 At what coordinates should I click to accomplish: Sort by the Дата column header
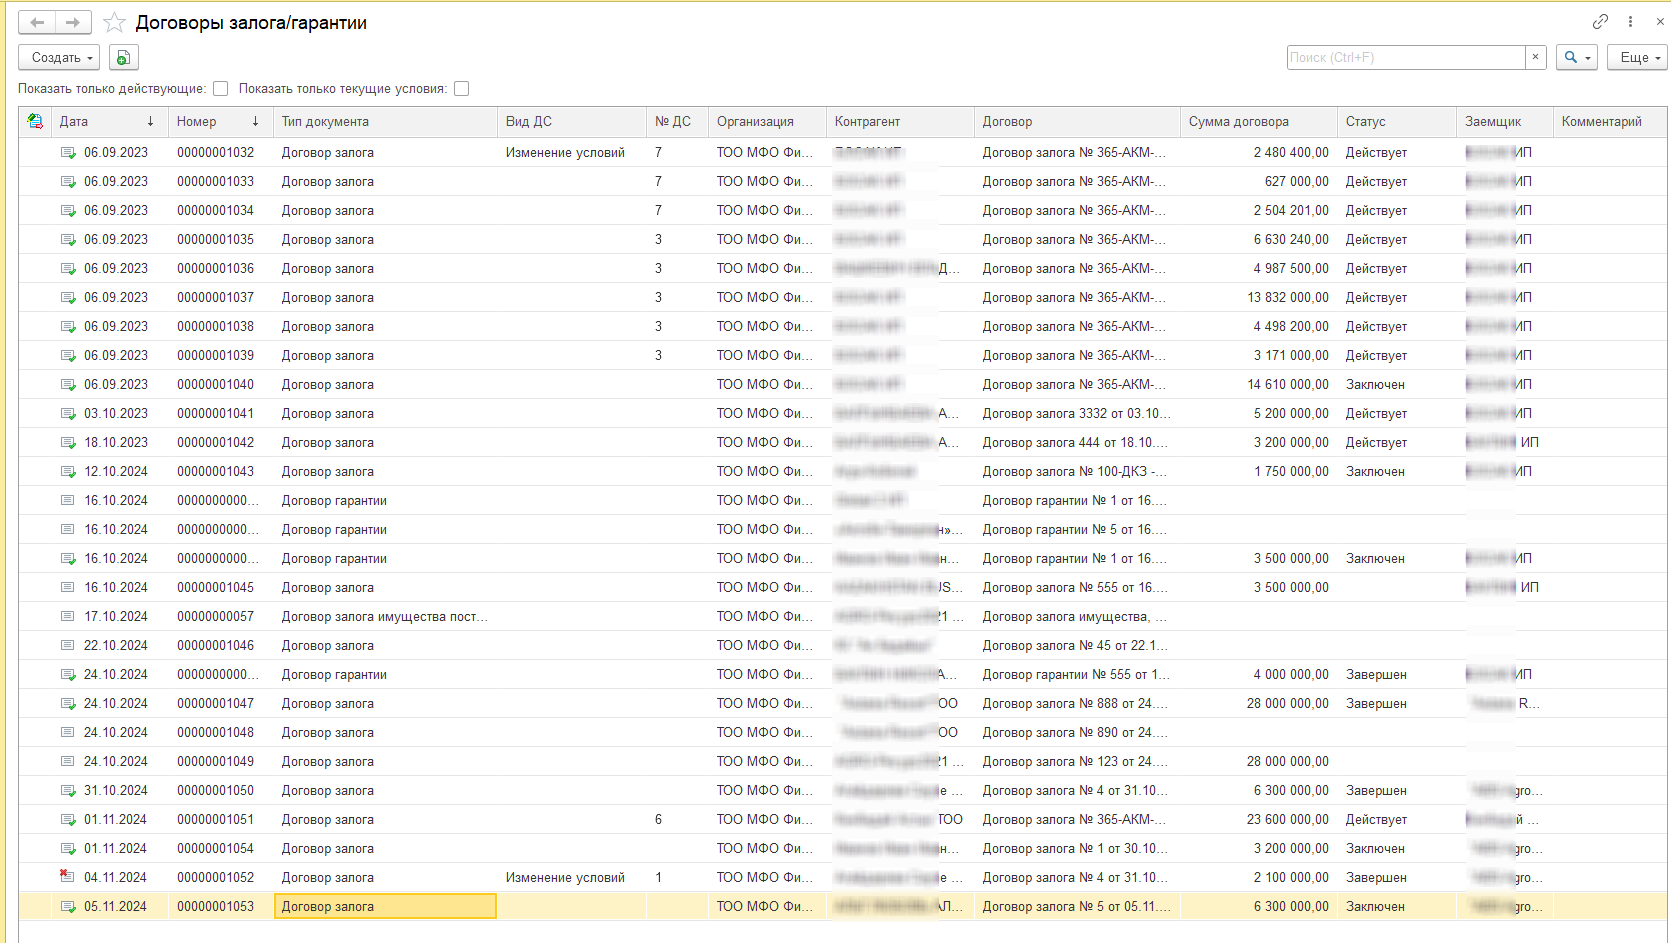coord(109,121)
